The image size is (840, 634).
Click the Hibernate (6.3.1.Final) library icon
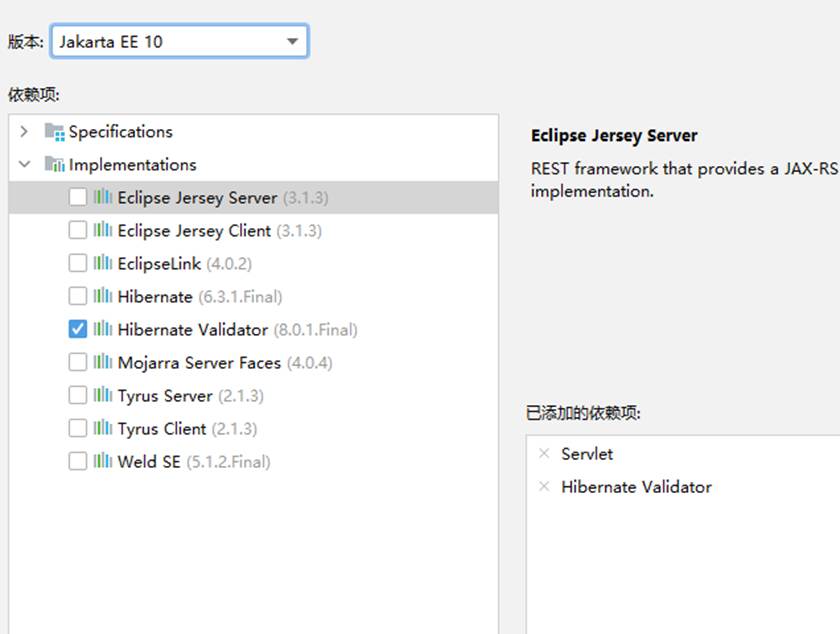[103, 296]
